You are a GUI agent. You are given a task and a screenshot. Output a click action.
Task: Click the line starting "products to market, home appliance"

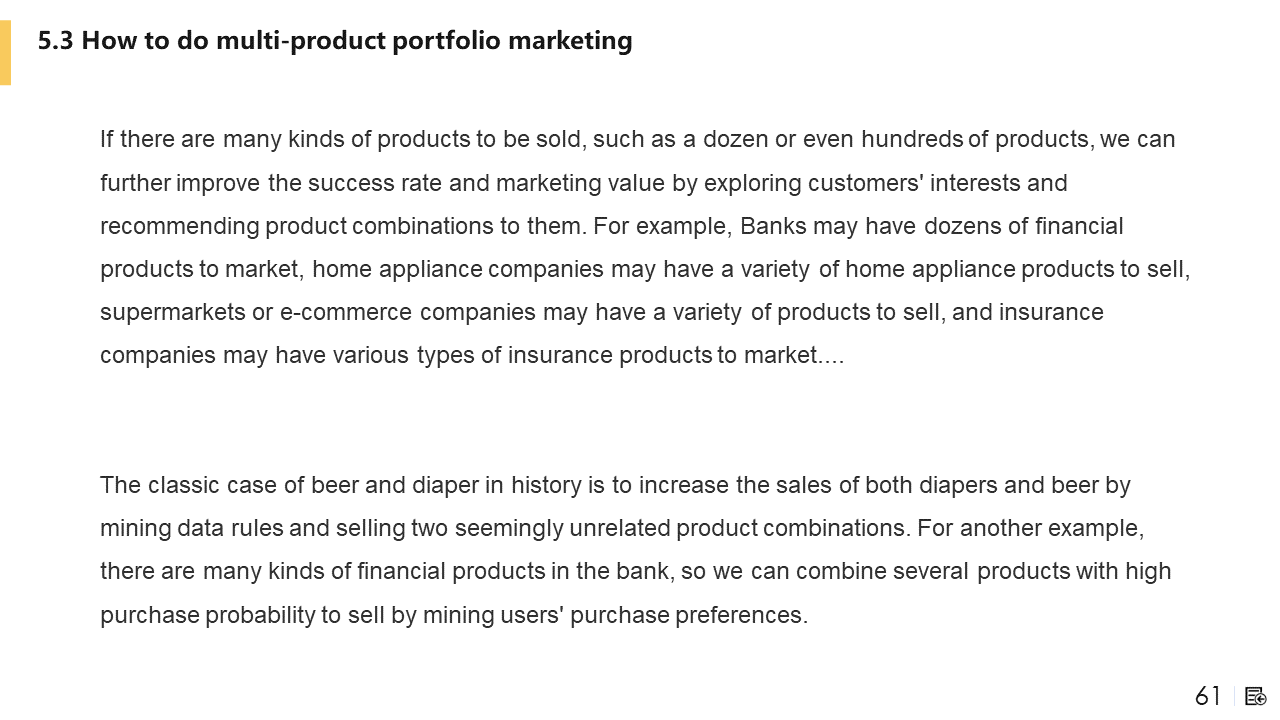pyautogui.click(x=645, y=269)
